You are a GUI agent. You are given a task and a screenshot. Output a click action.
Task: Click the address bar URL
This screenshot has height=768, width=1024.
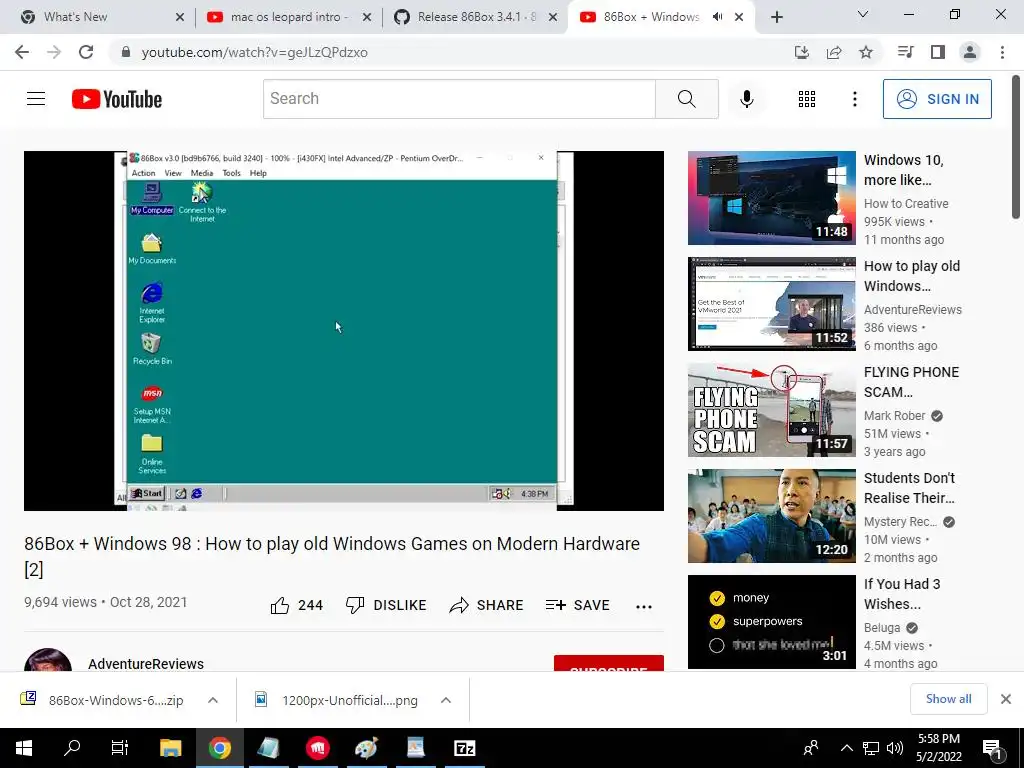click(255, 52)
